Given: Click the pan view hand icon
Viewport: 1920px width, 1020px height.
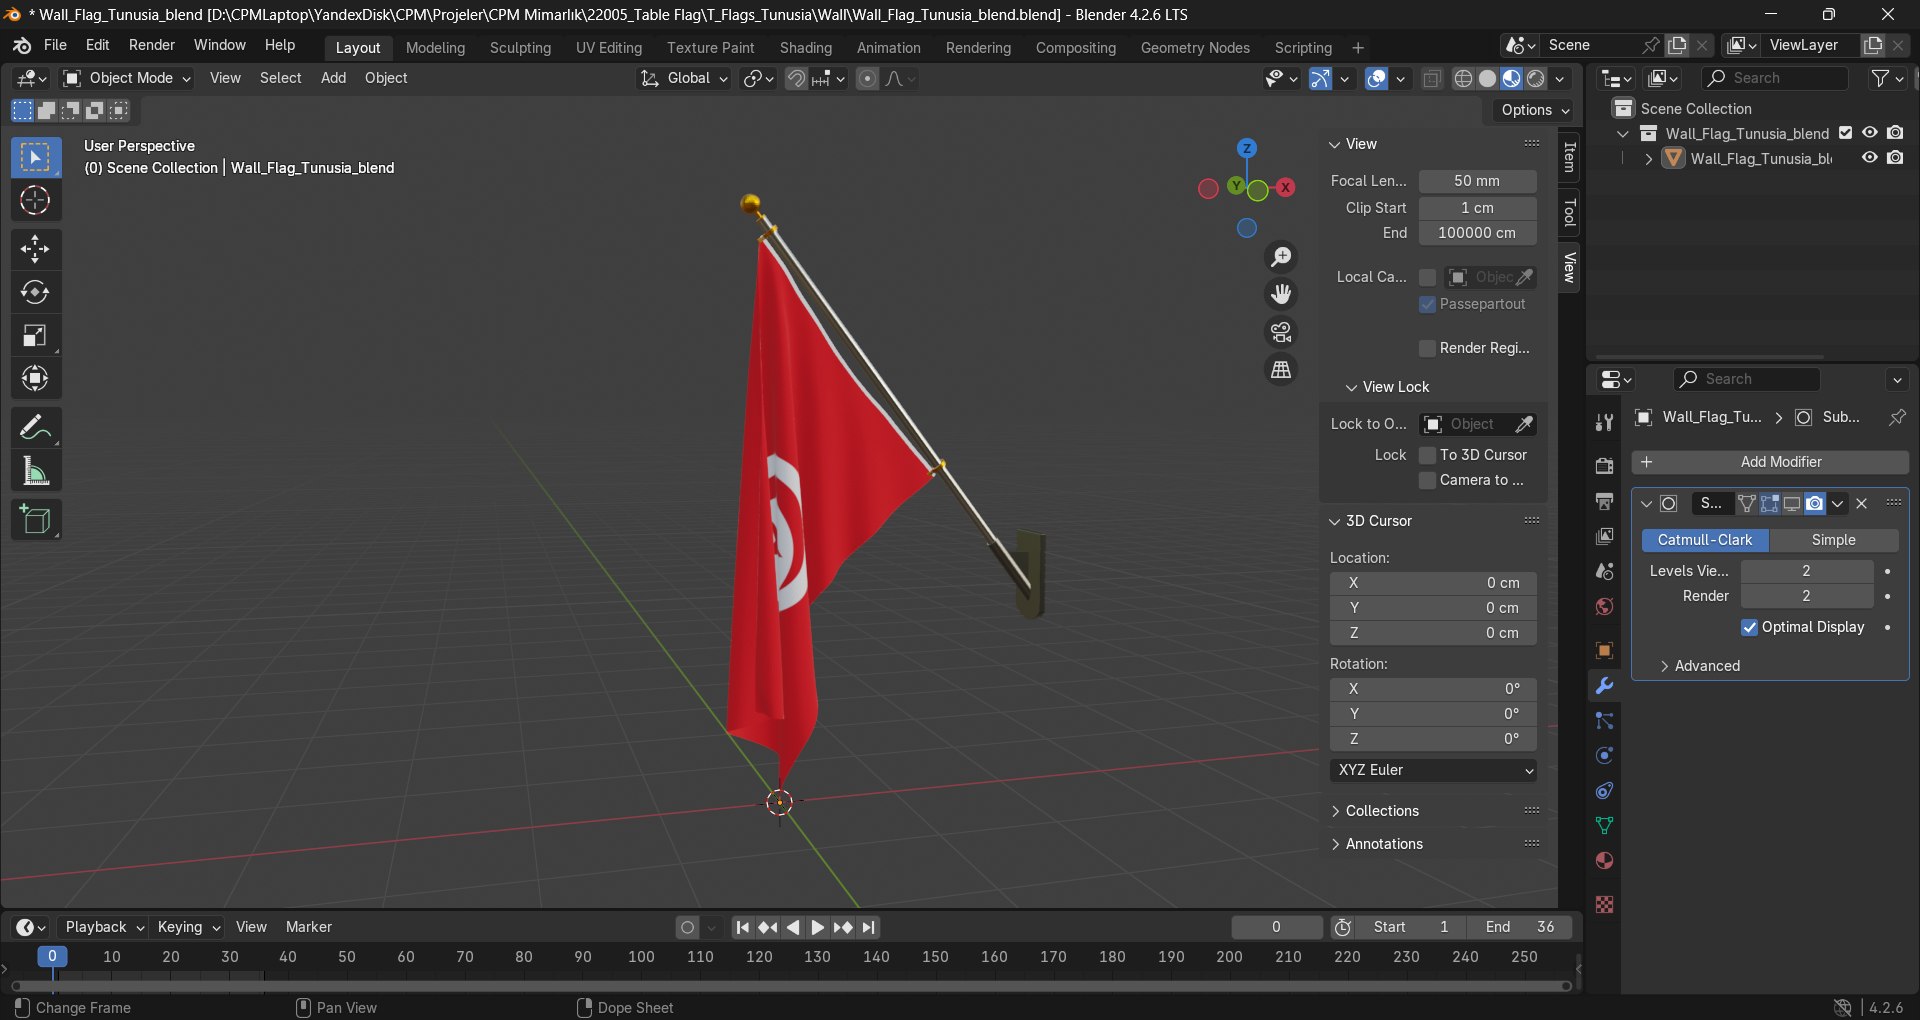Looking at the screenshot, I should 1281,294.
